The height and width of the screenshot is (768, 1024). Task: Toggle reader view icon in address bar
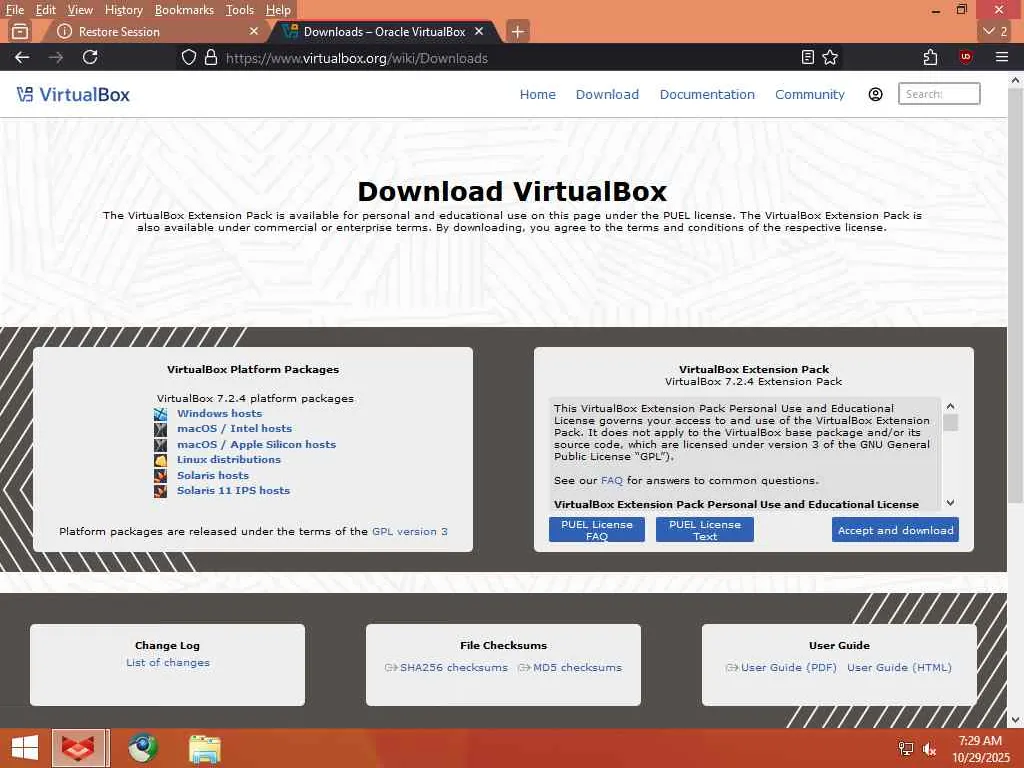808,57
